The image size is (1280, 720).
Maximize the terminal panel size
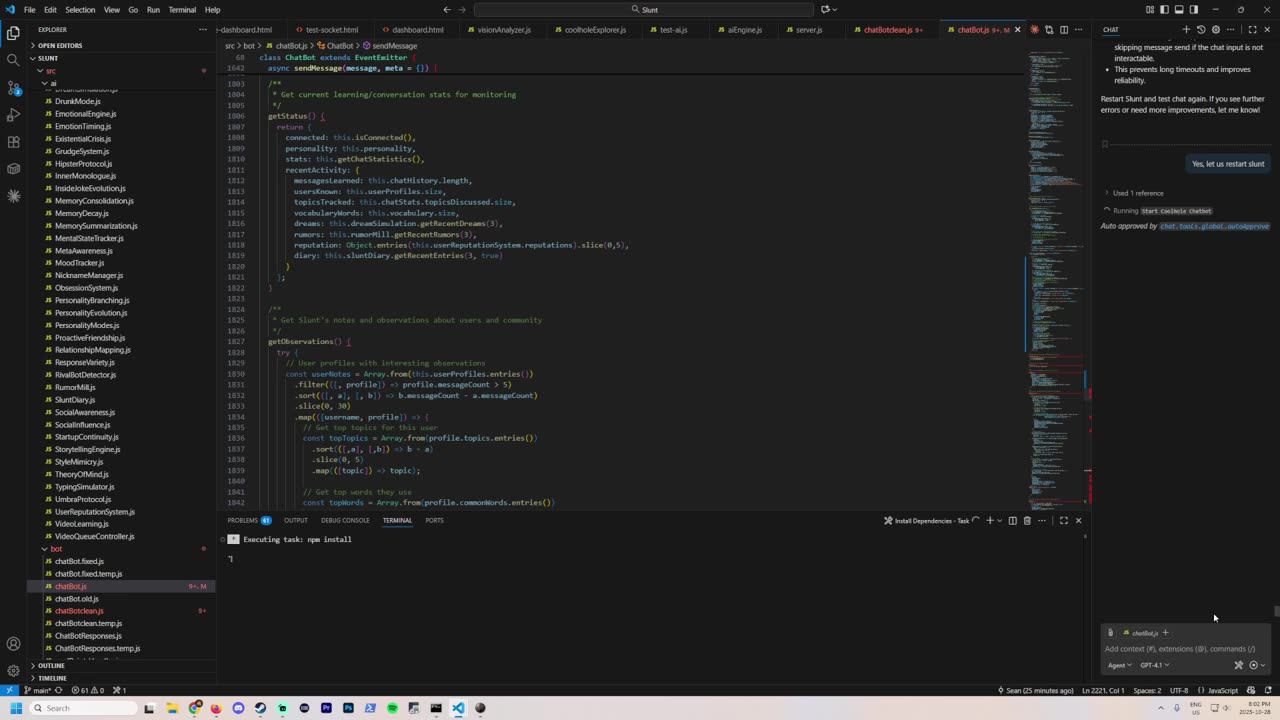(x=1063, y=520)
